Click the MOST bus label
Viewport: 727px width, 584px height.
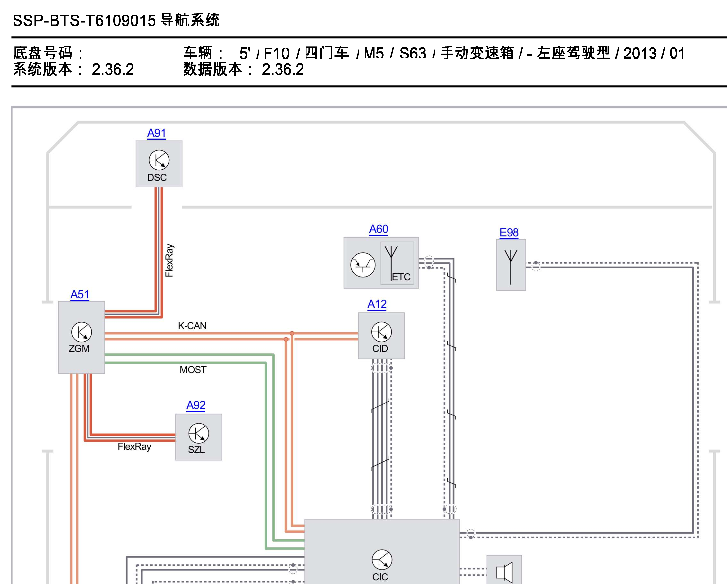[x=193, y=370]
